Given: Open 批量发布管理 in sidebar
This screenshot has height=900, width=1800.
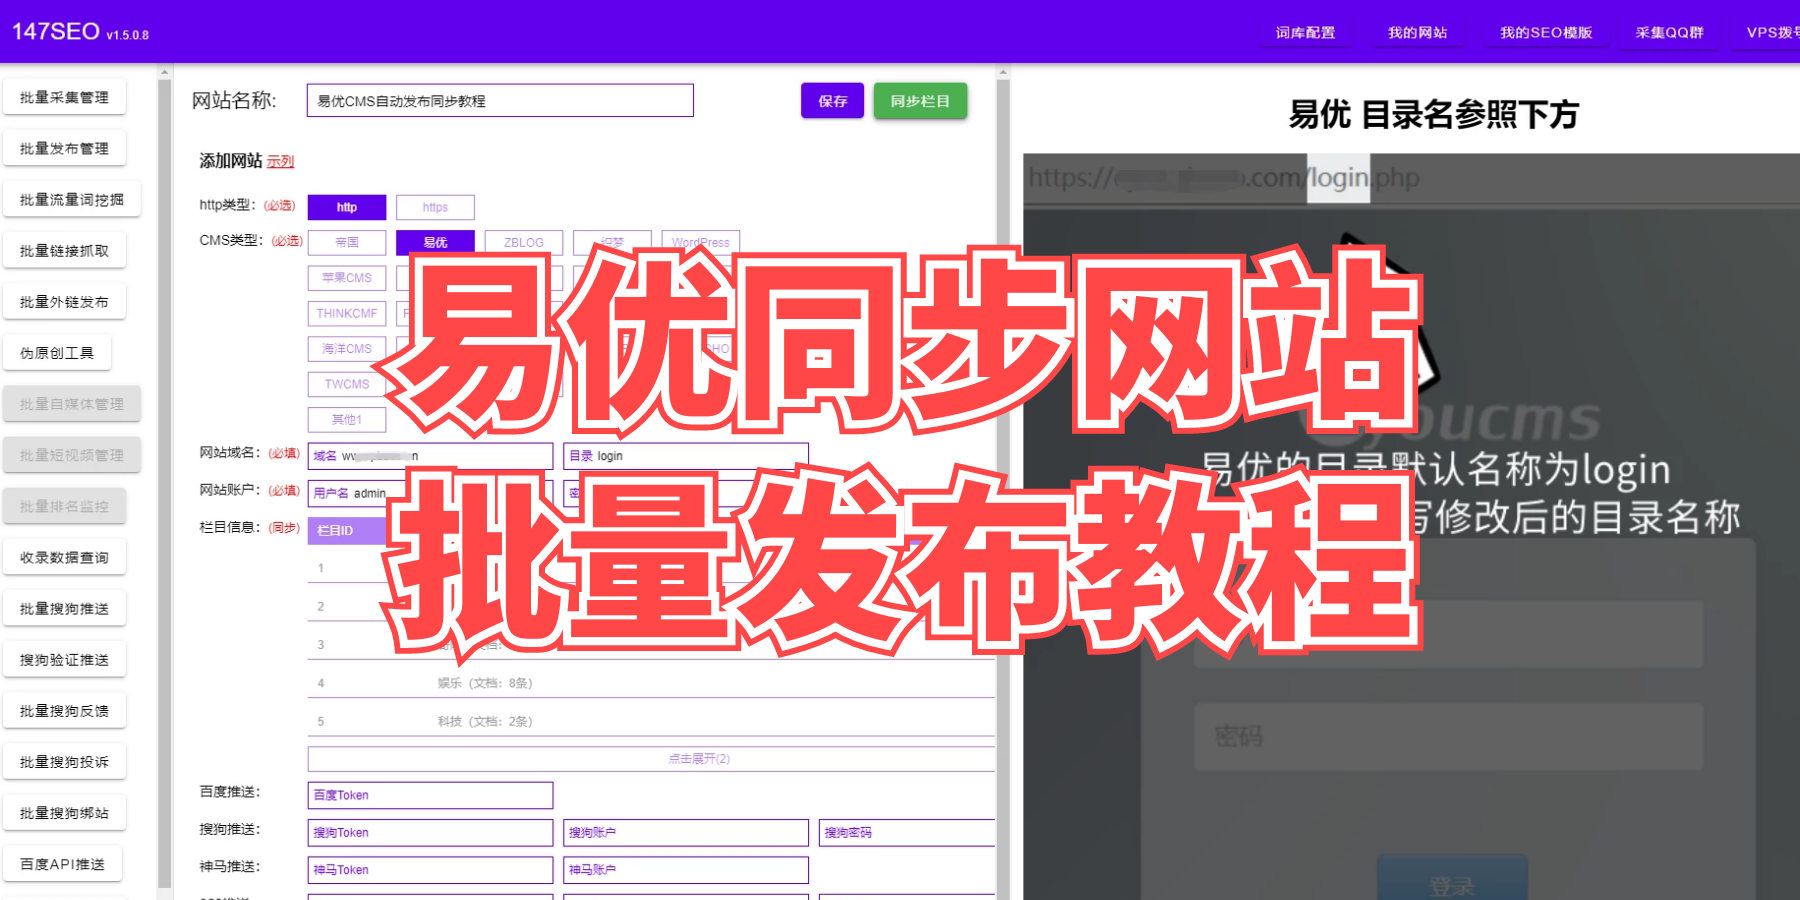Looking at the screenshot, I should click(x=64, y=148).
